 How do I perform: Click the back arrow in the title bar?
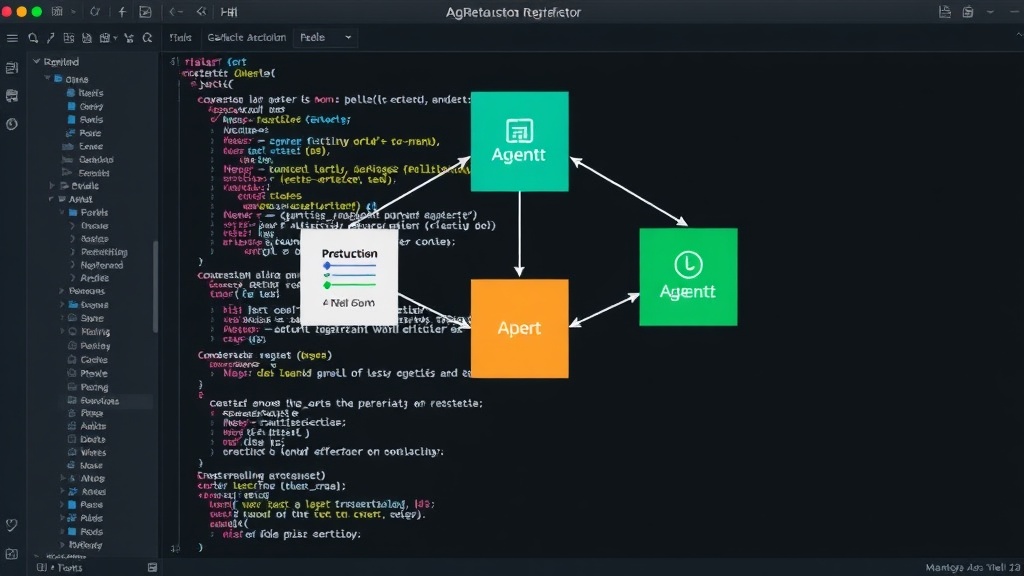[174, 12]
